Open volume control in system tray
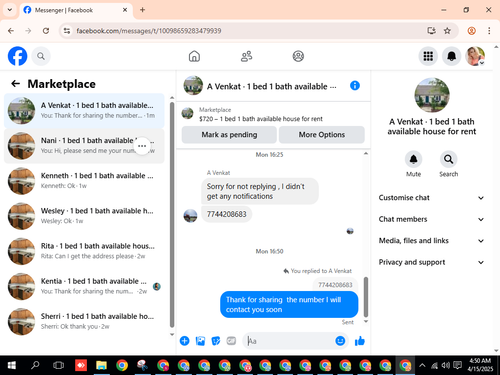 tap(445, 365)
